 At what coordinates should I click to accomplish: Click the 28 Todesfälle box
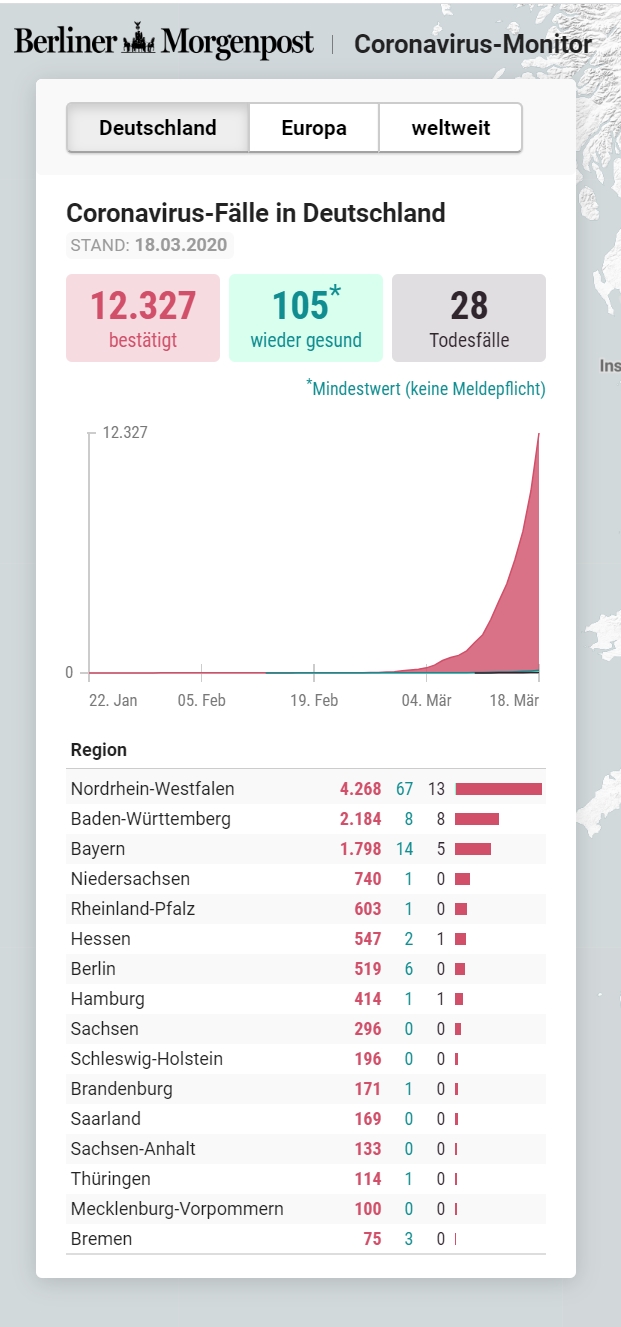[469, 317]
